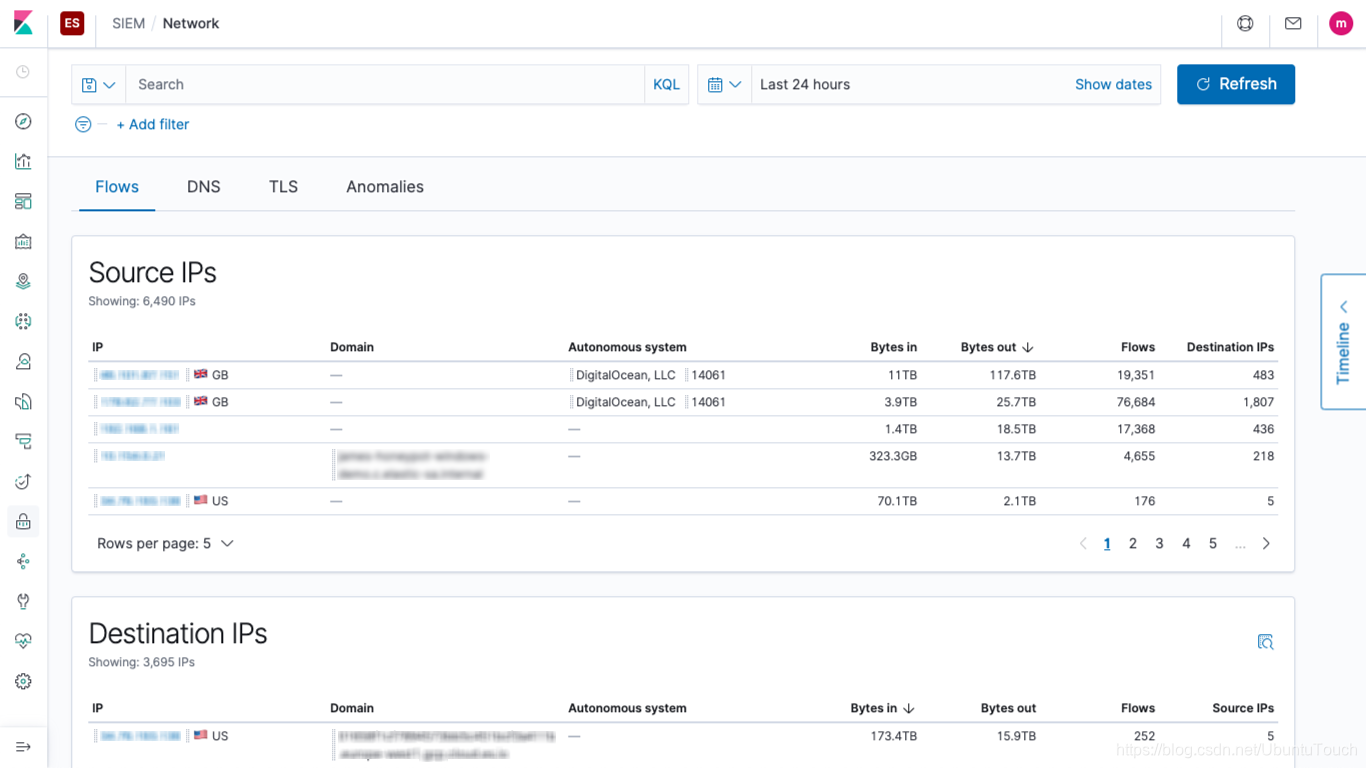Open Uptime icon in sidebar
1366x768 pixels.
(23, 481)
